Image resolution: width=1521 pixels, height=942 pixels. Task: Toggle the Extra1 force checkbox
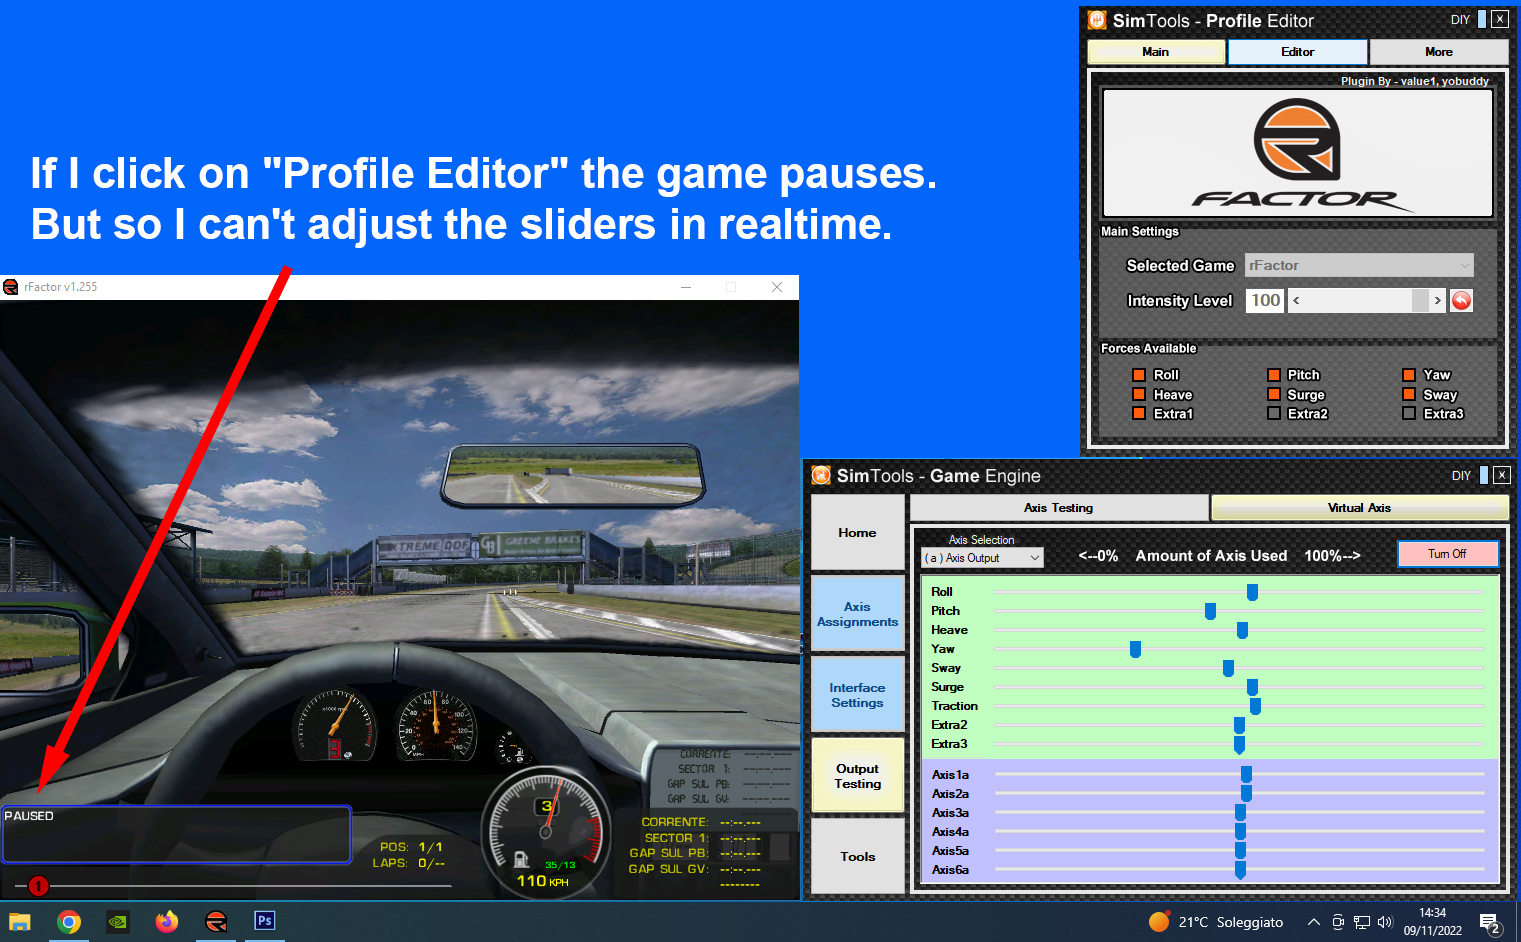(1138, 413)
